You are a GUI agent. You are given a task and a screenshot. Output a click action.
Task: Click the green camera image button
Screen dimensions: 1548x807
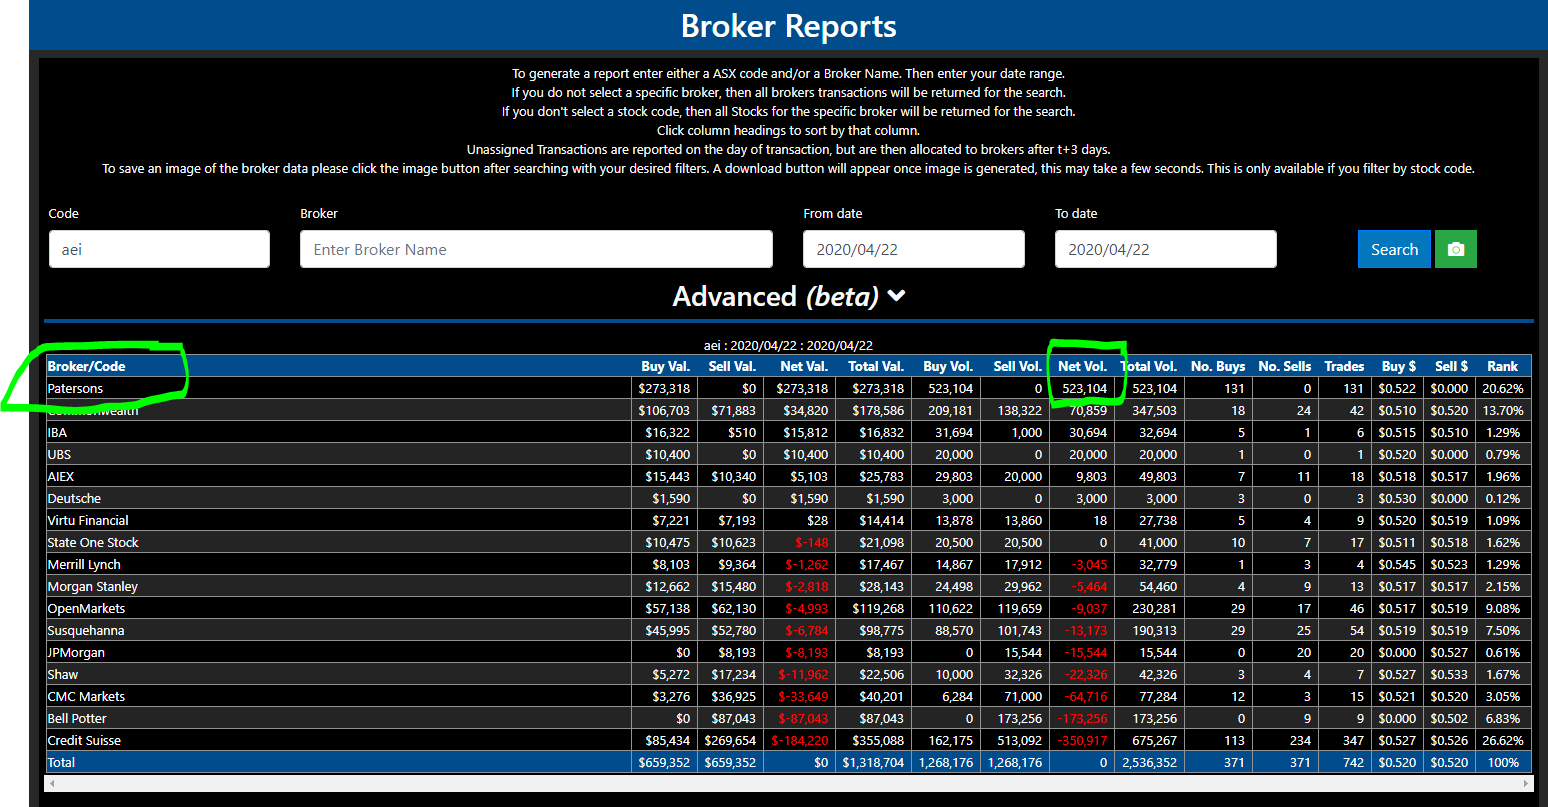point(1455,249)
